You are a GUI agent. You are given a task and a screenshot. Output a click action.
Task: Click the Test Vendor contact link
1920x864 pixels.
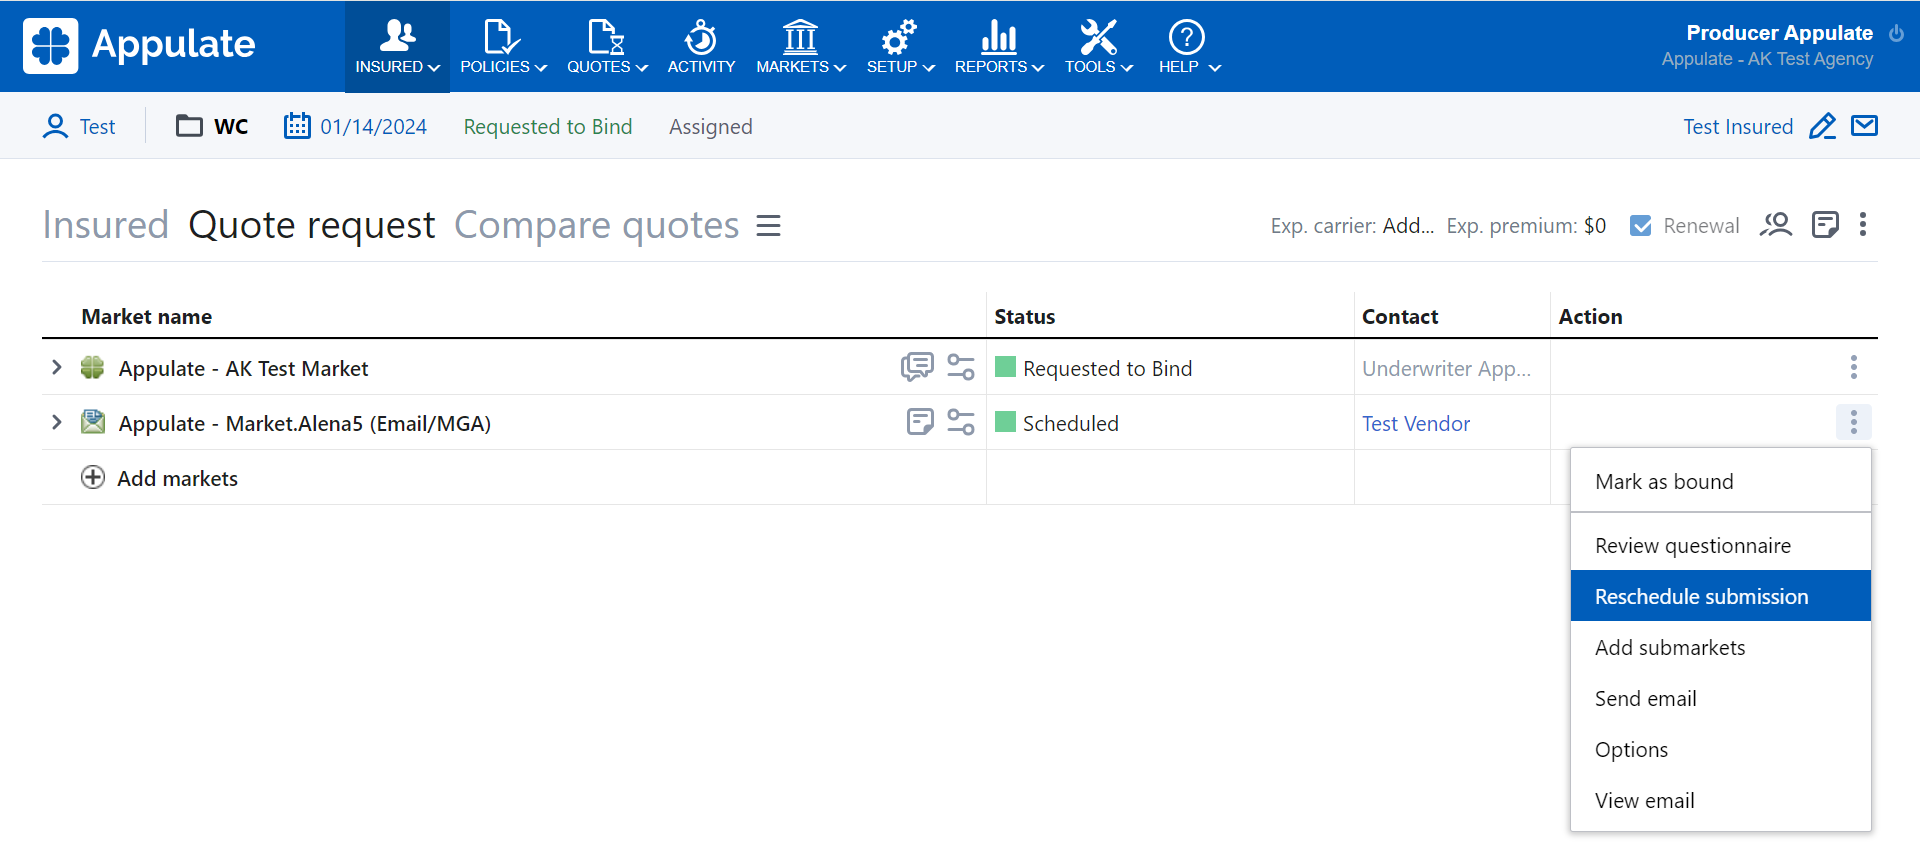1415,424
